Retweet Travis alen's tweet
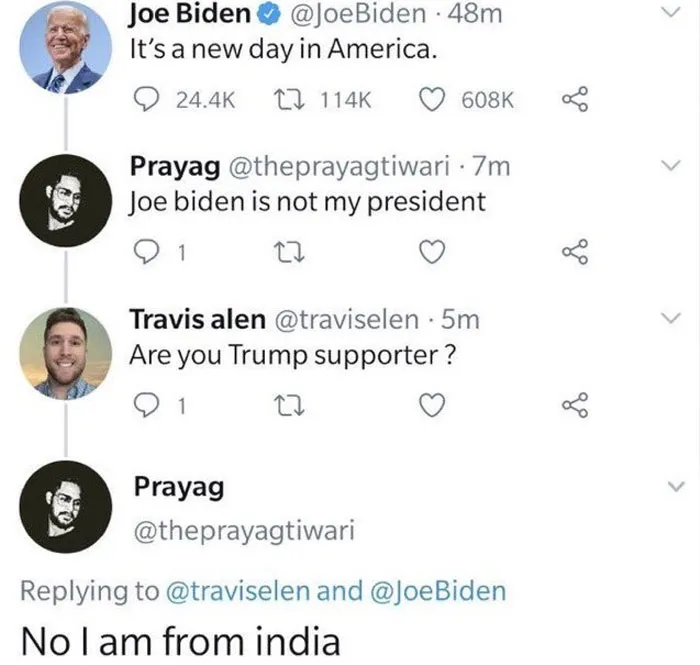 (x=289, y=405)
